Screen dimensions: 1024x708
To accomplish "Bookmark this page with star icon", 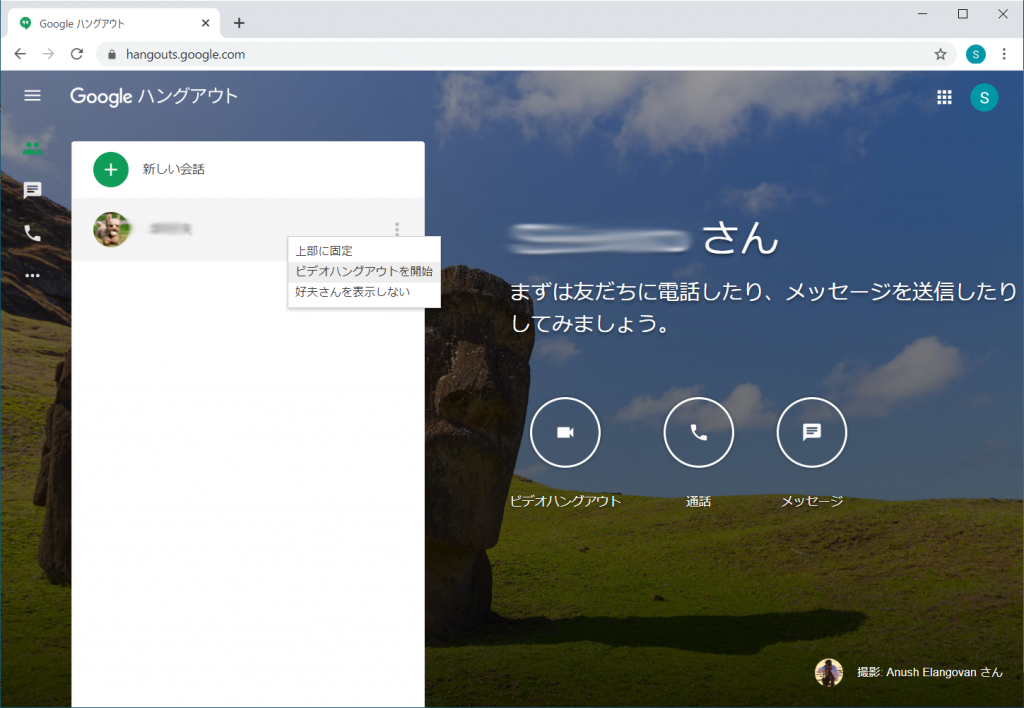I will click(940, 54).
